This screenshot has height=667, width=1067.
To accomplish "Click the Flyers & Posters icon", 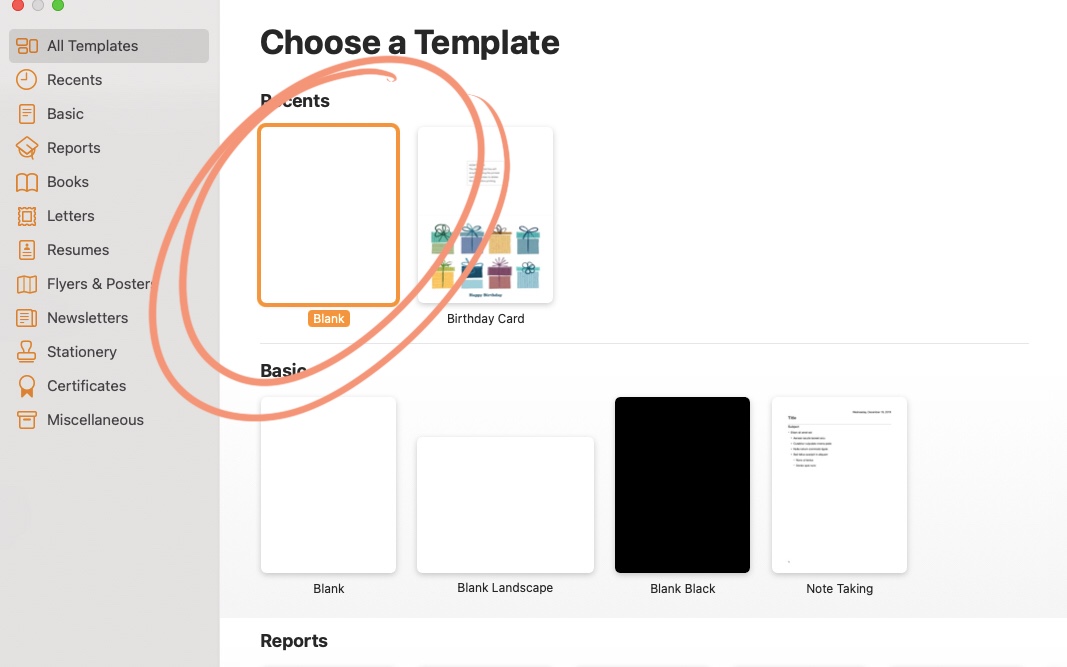I will (x=27, y=284).
